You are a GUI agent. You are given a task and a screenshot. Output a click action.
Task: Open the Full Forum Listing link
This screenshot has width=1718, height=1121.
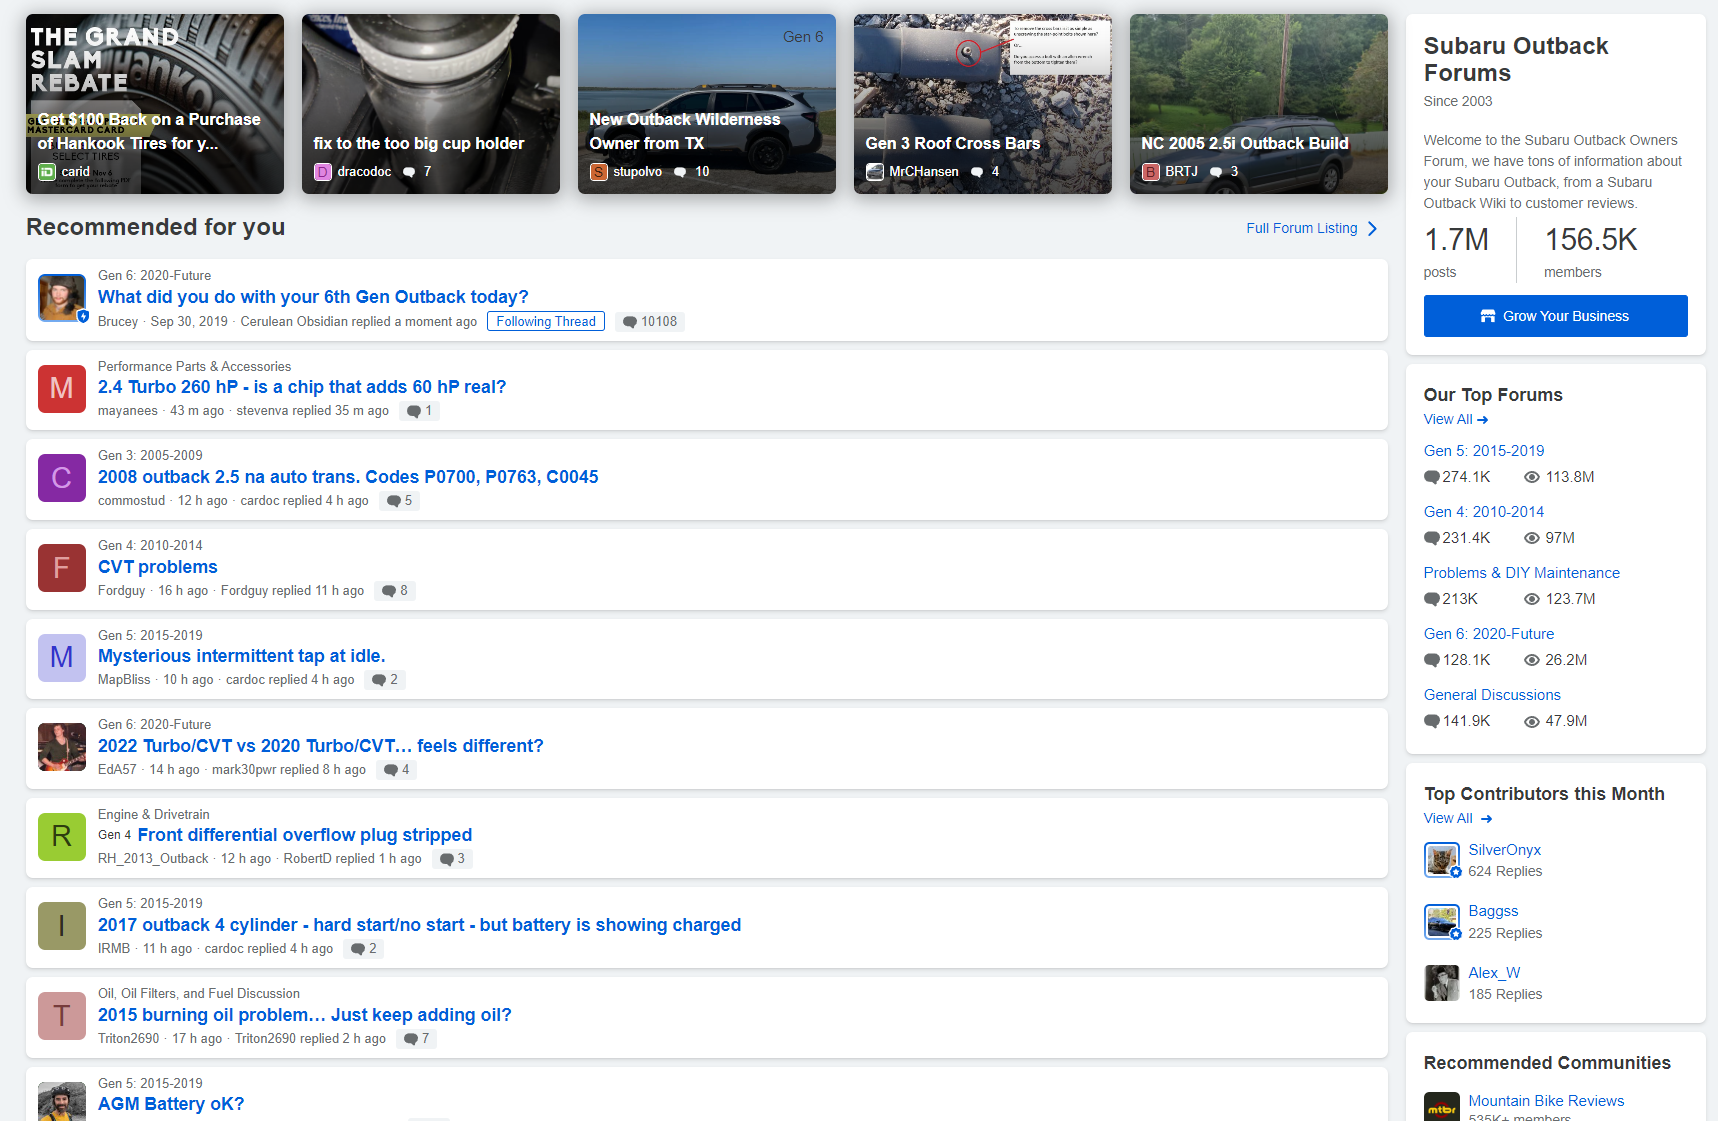click(1301, 228)
